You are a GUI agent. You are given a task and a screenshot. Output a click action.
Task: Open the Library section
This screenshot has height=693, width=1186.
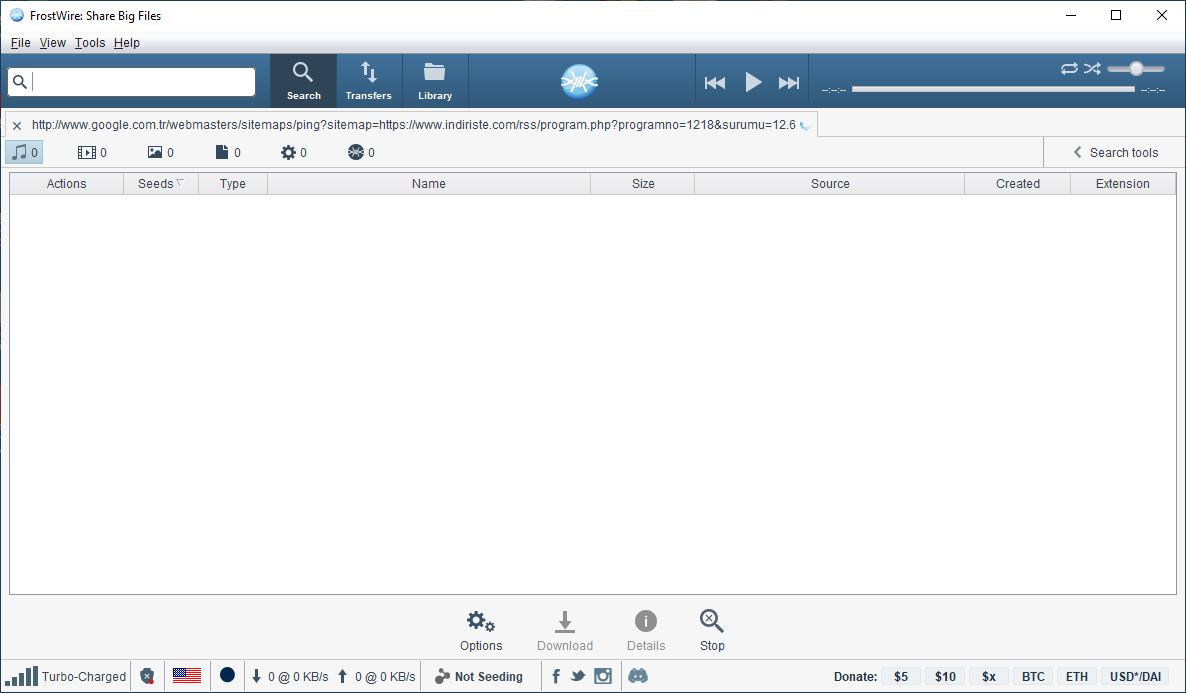[x=435, y=81]
